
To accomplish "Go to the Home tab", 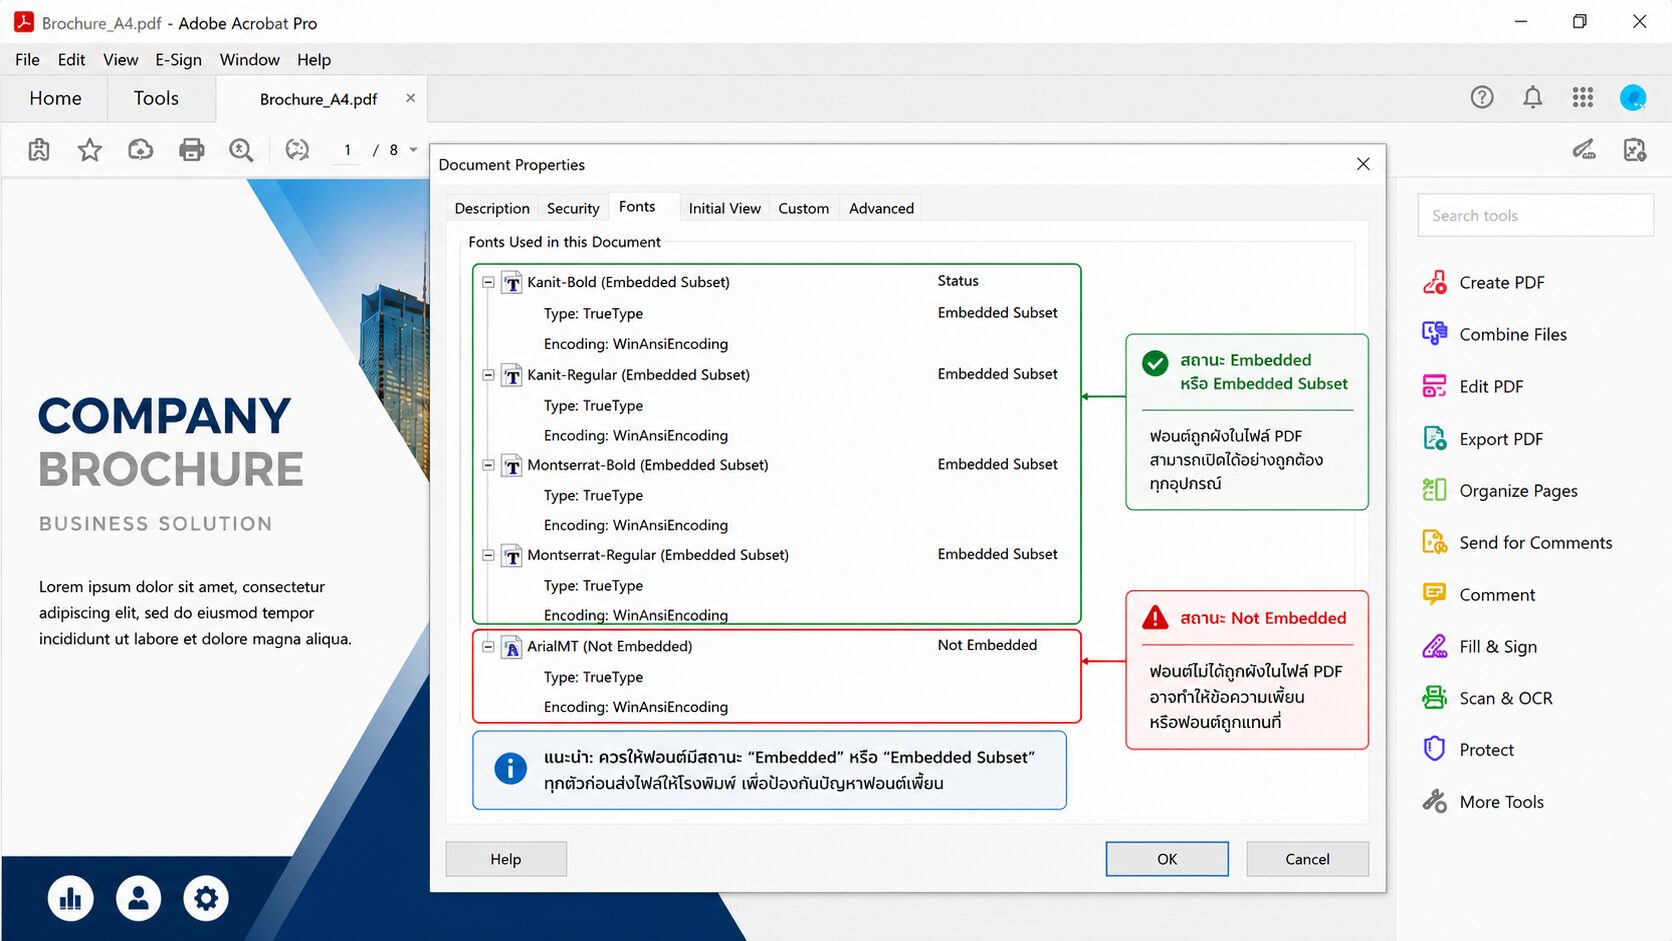I will pos(55,98).
